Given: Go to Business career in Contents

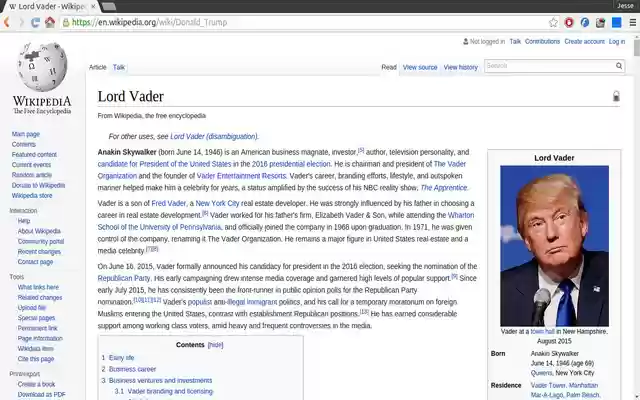Looking at the screenshot, I should (x=133, y=369).
